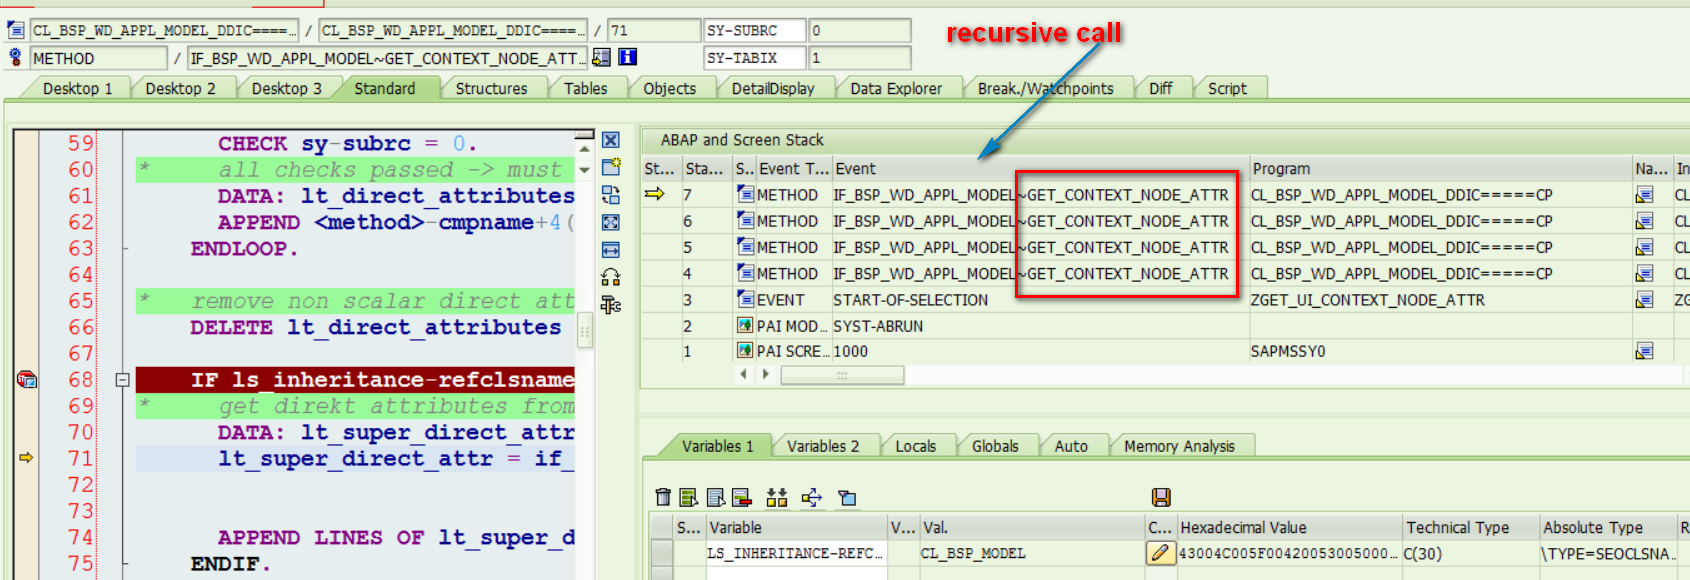1690x580 pixels.
Task: Click the hierarchy icon in variables toolbar
Action: (777, 497)
